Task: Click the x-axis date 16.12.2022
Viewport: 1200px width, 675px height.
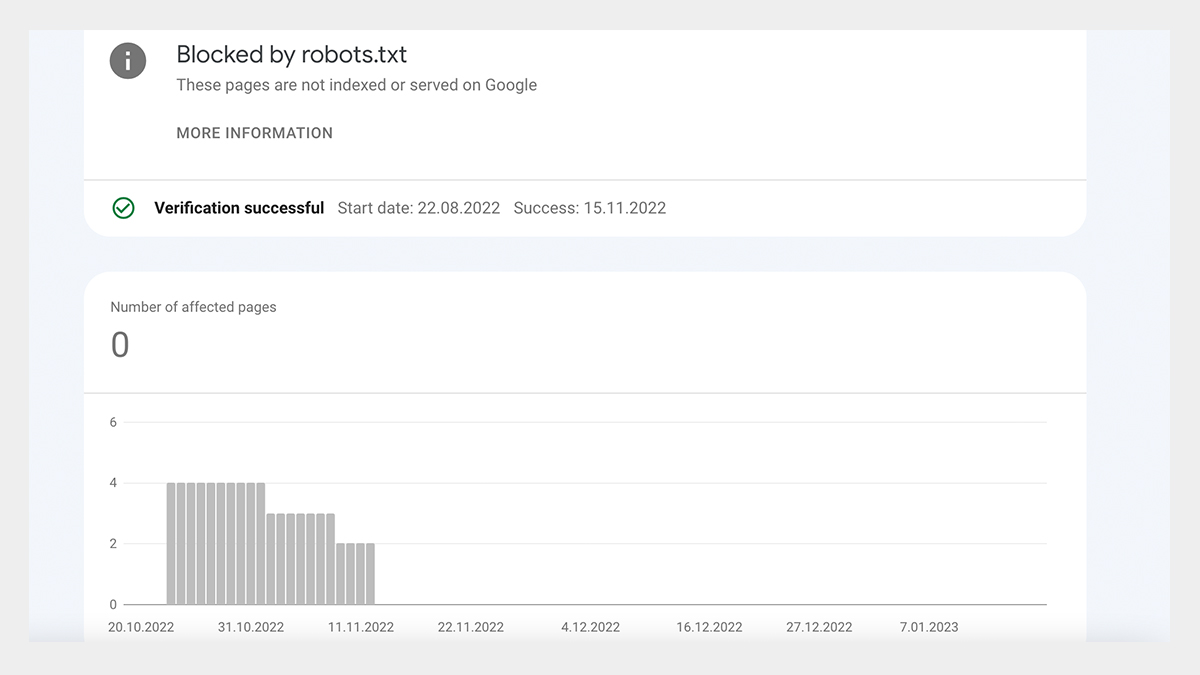Action: (x=710, y=627)
